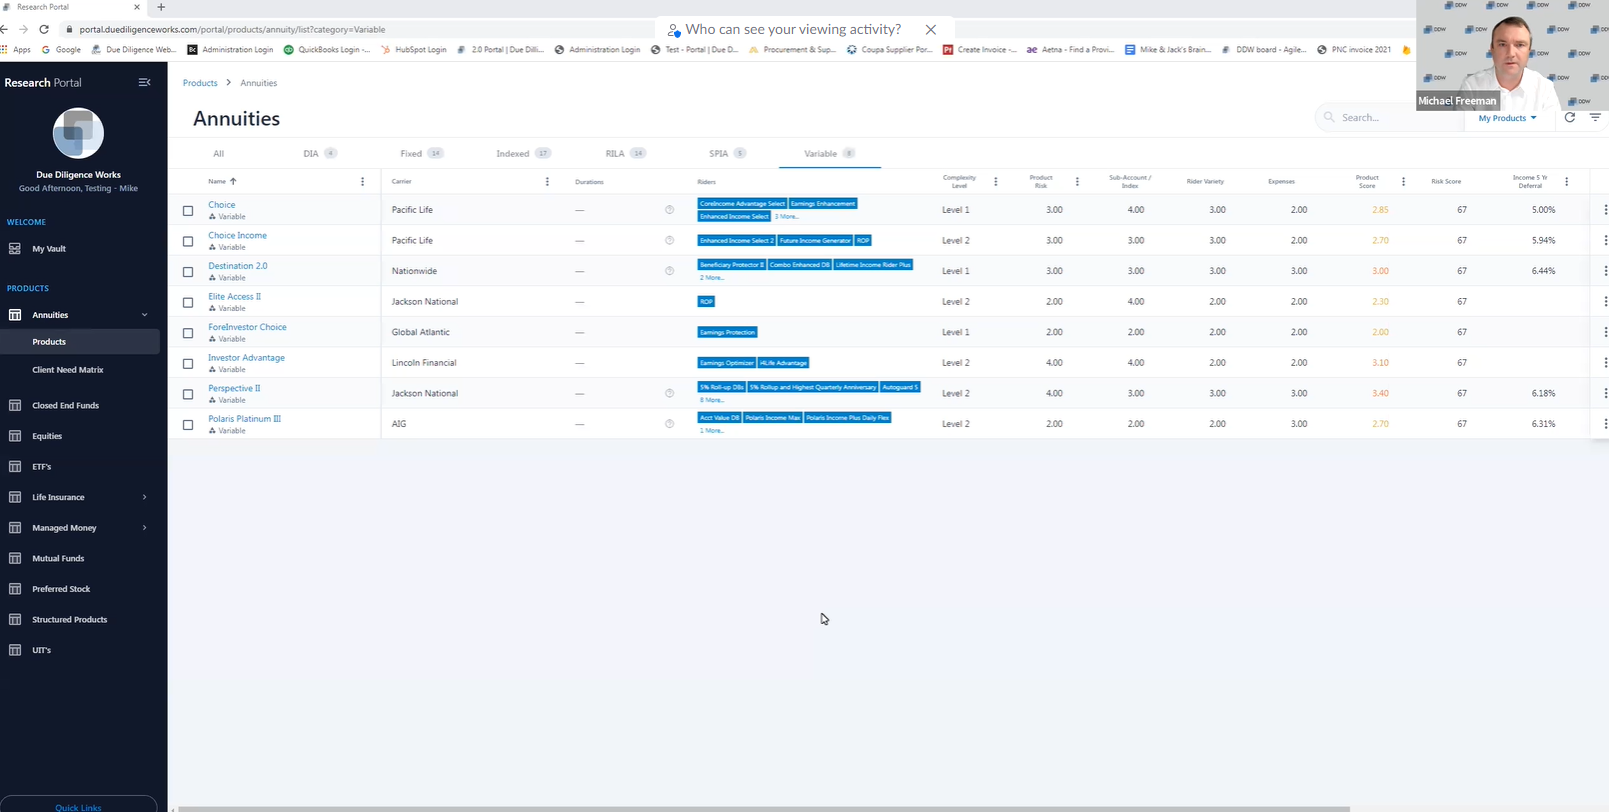Refresh the annuities list
Image resolution: width=1609 pixels, height=812 pixels.
click(x=1570, y=117)
